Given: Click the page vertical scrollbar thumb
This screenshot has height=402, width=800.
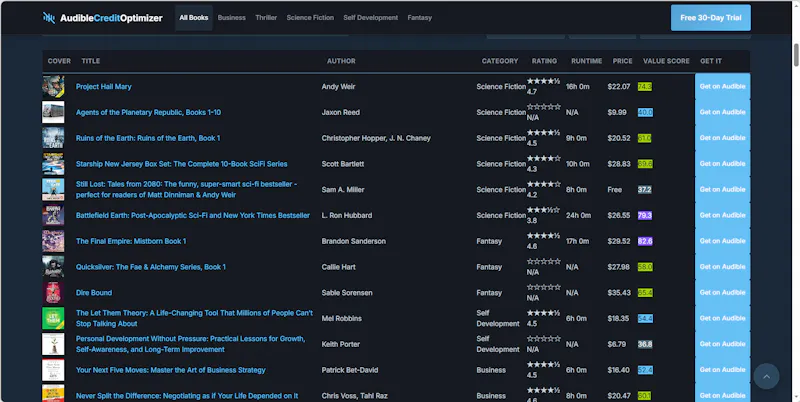Looking at the screenshot, I should [795, 55].
